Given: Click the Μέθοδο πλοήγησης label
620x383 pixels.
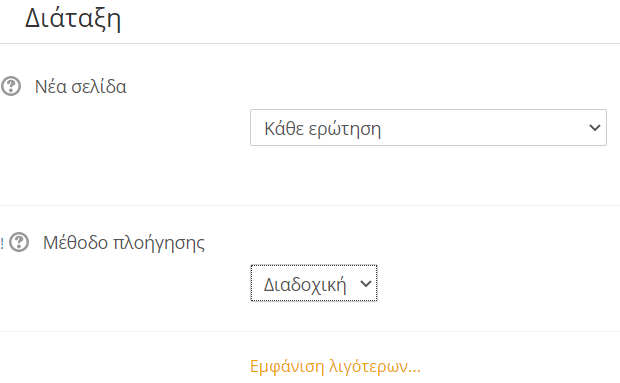Looking at the screenshot, I should pos(124,243).
